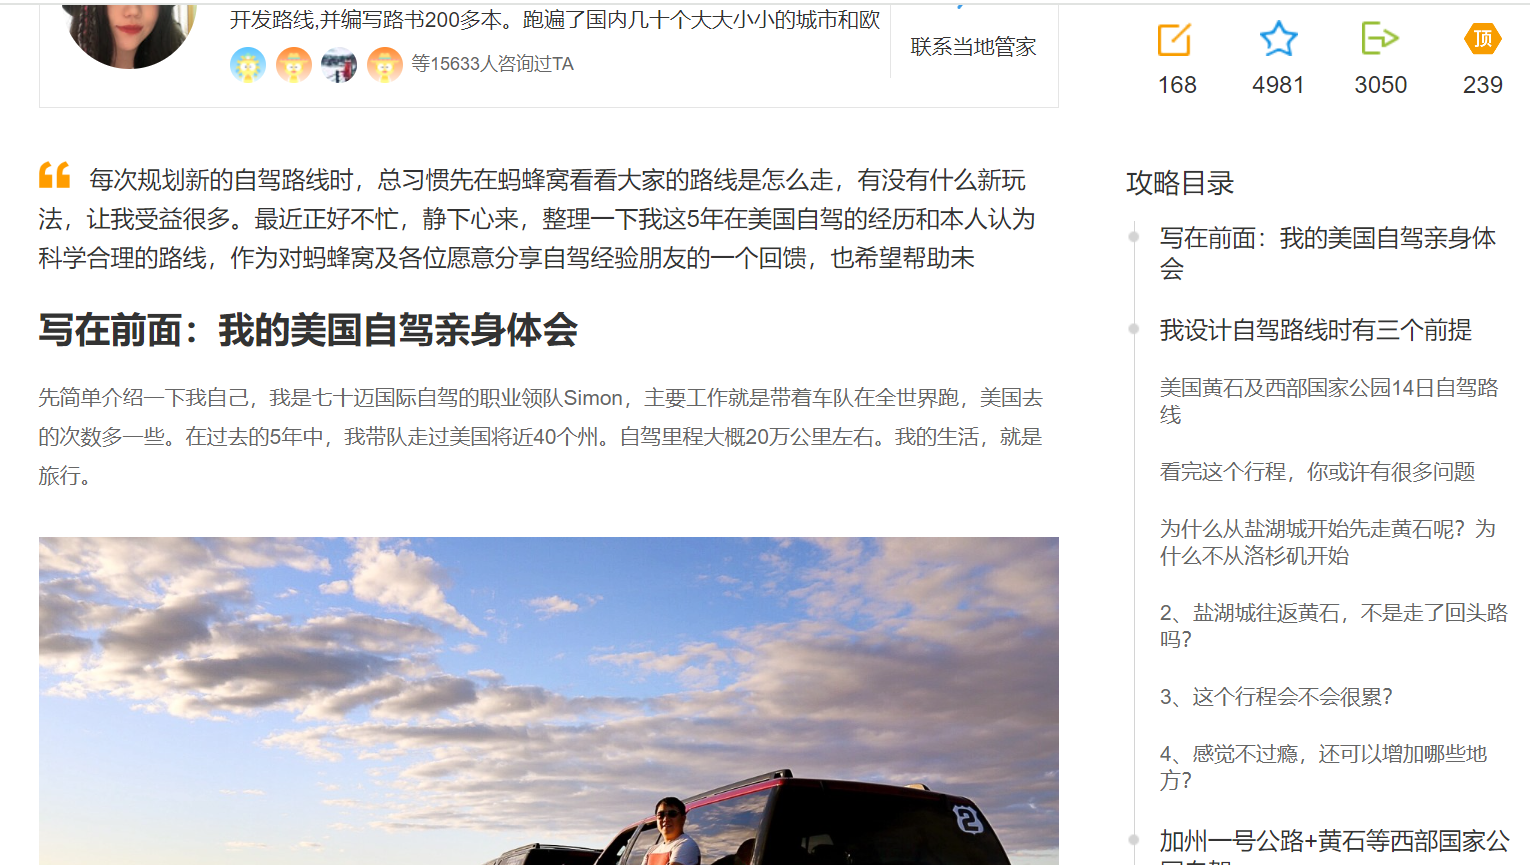
Task: Jump to 写在前面 section in directory
Action: 1328,253
